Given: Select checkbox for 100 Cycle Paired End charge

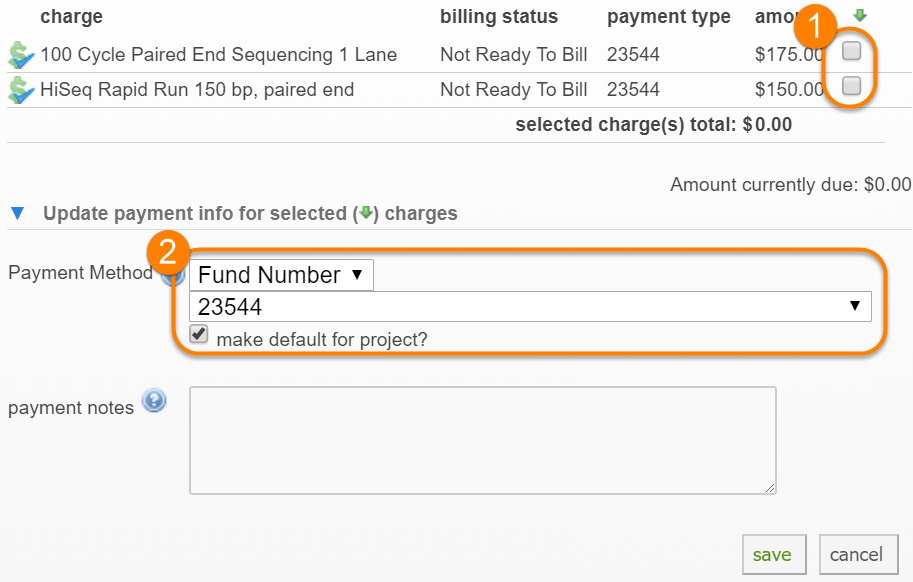Looking at the screenshot, I should (x=852, y=52).
